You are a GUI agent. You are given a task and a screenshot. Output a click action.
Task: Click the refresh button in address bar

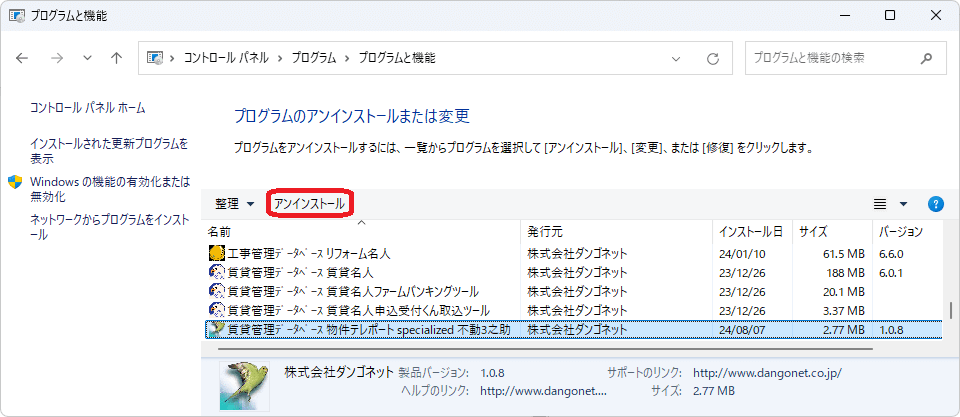coord(713,58)
